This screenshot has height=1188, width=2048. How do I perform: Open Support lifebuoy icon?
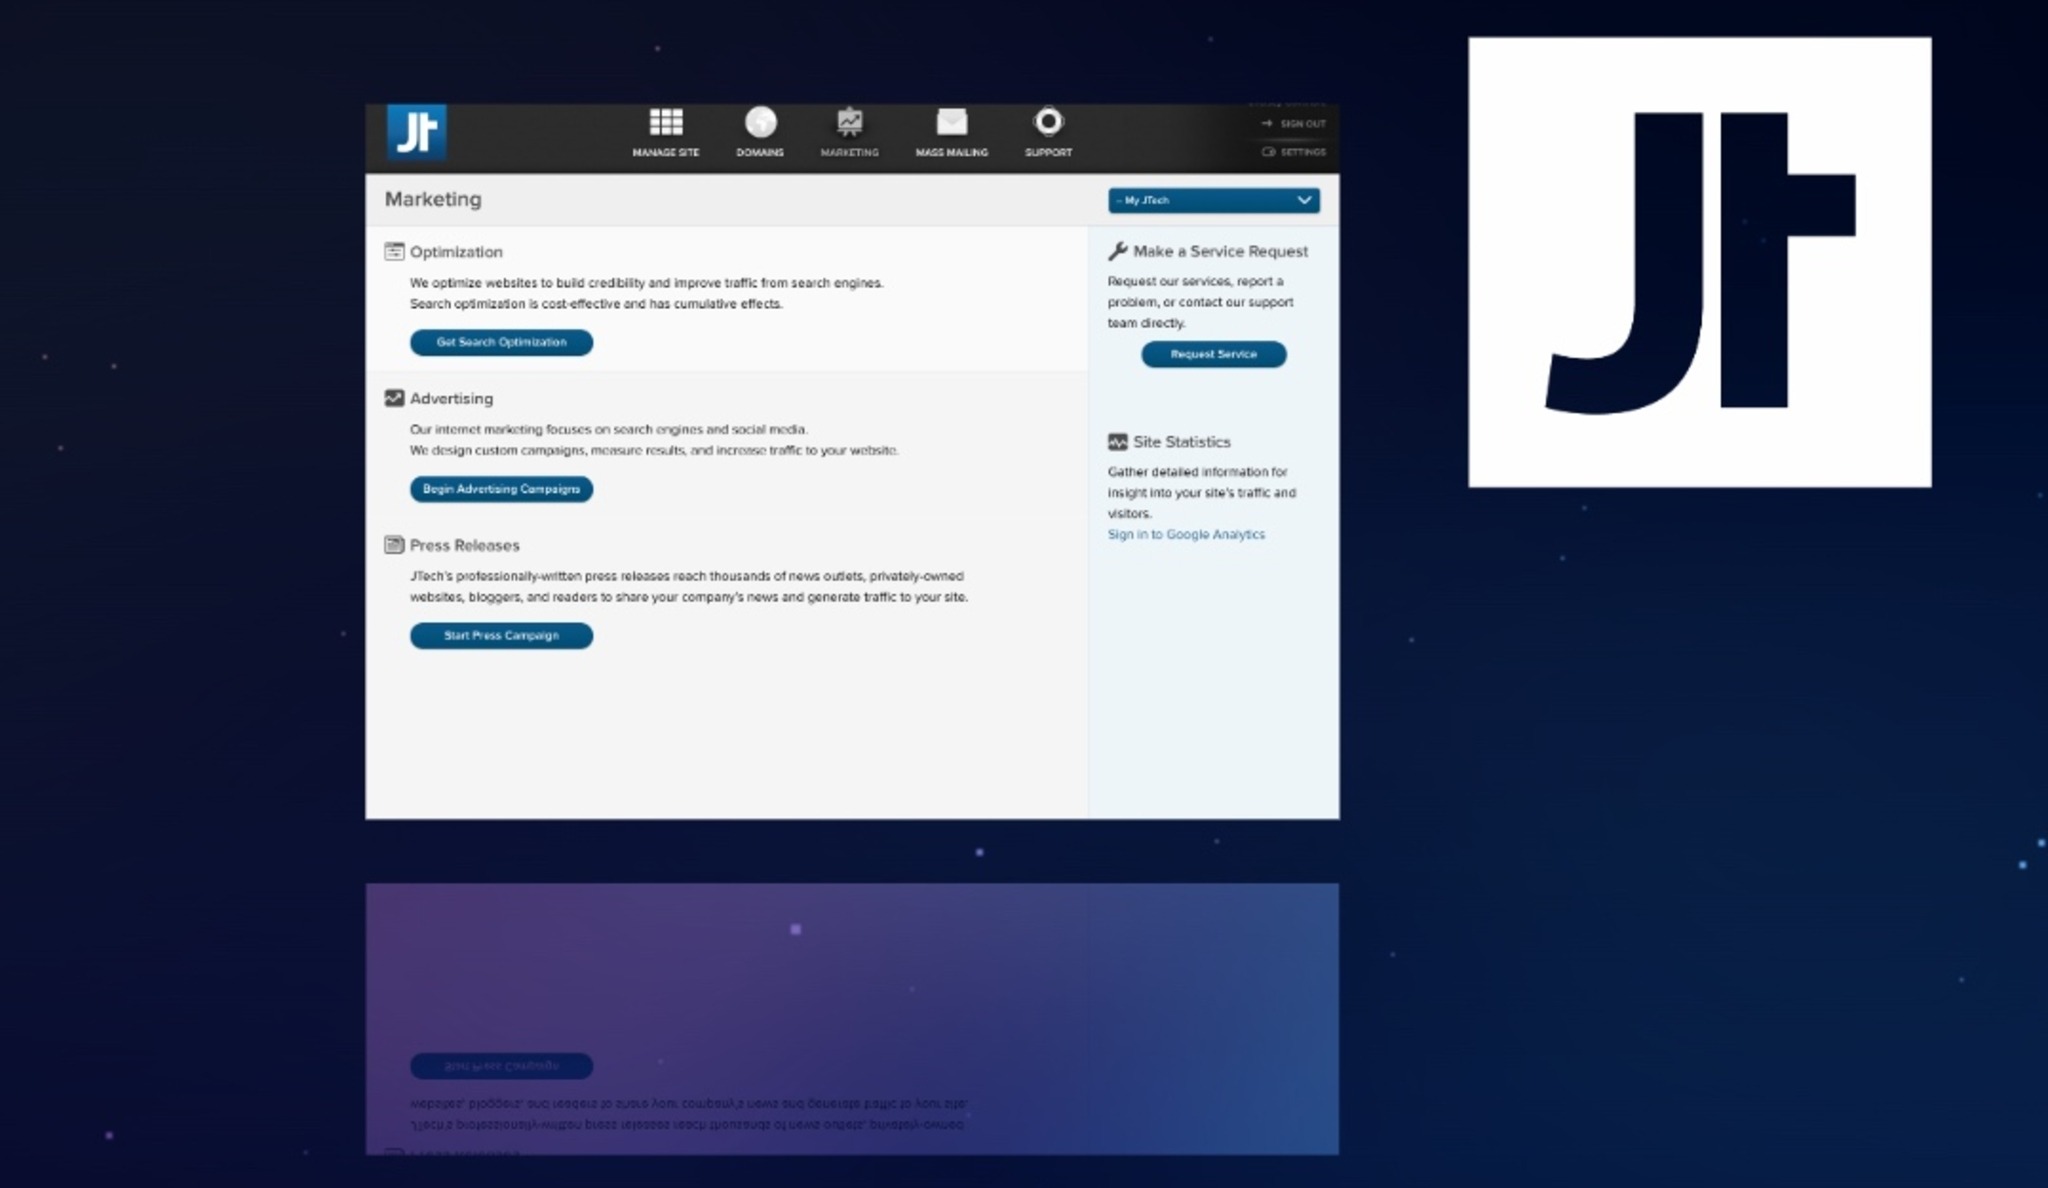point(1048,122)
